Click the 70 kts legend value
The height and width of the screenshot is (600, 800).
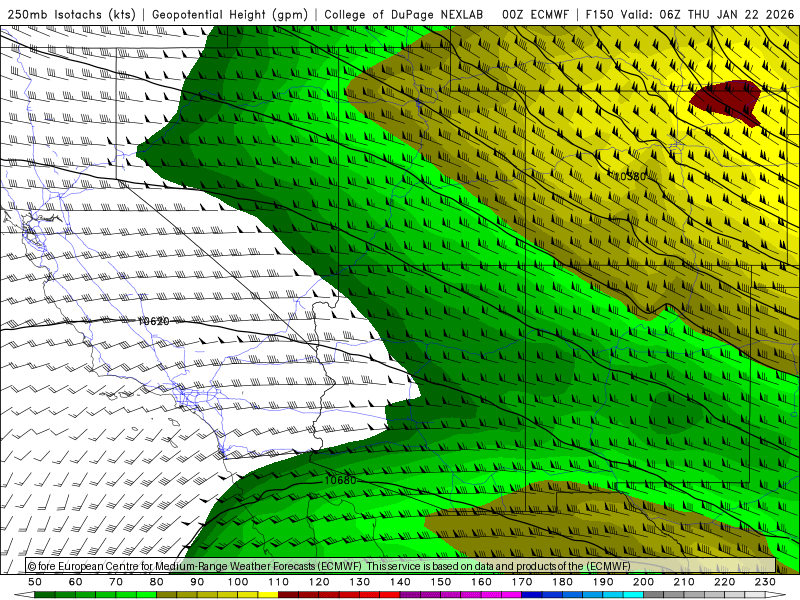[x=116, y=582]
